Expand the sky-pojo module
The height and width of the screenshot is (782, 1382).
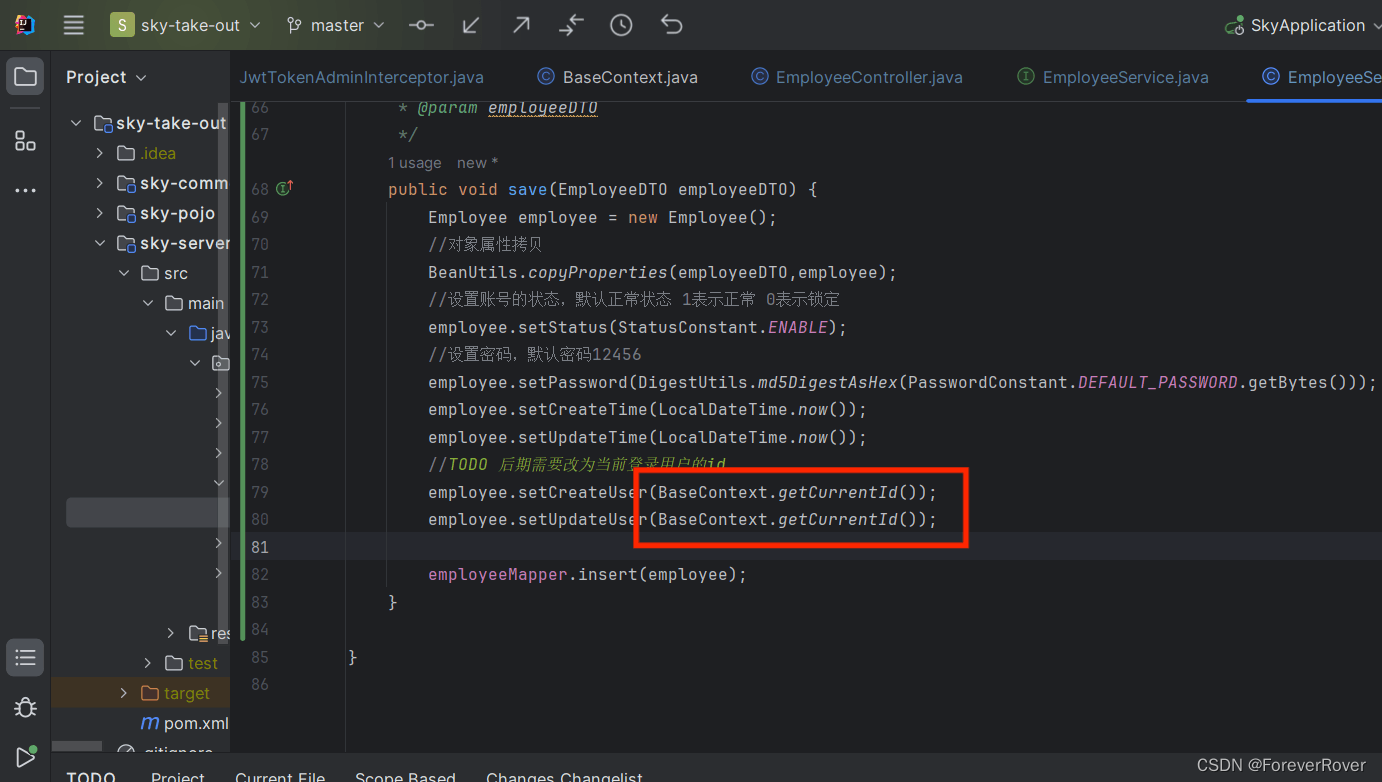99,213
